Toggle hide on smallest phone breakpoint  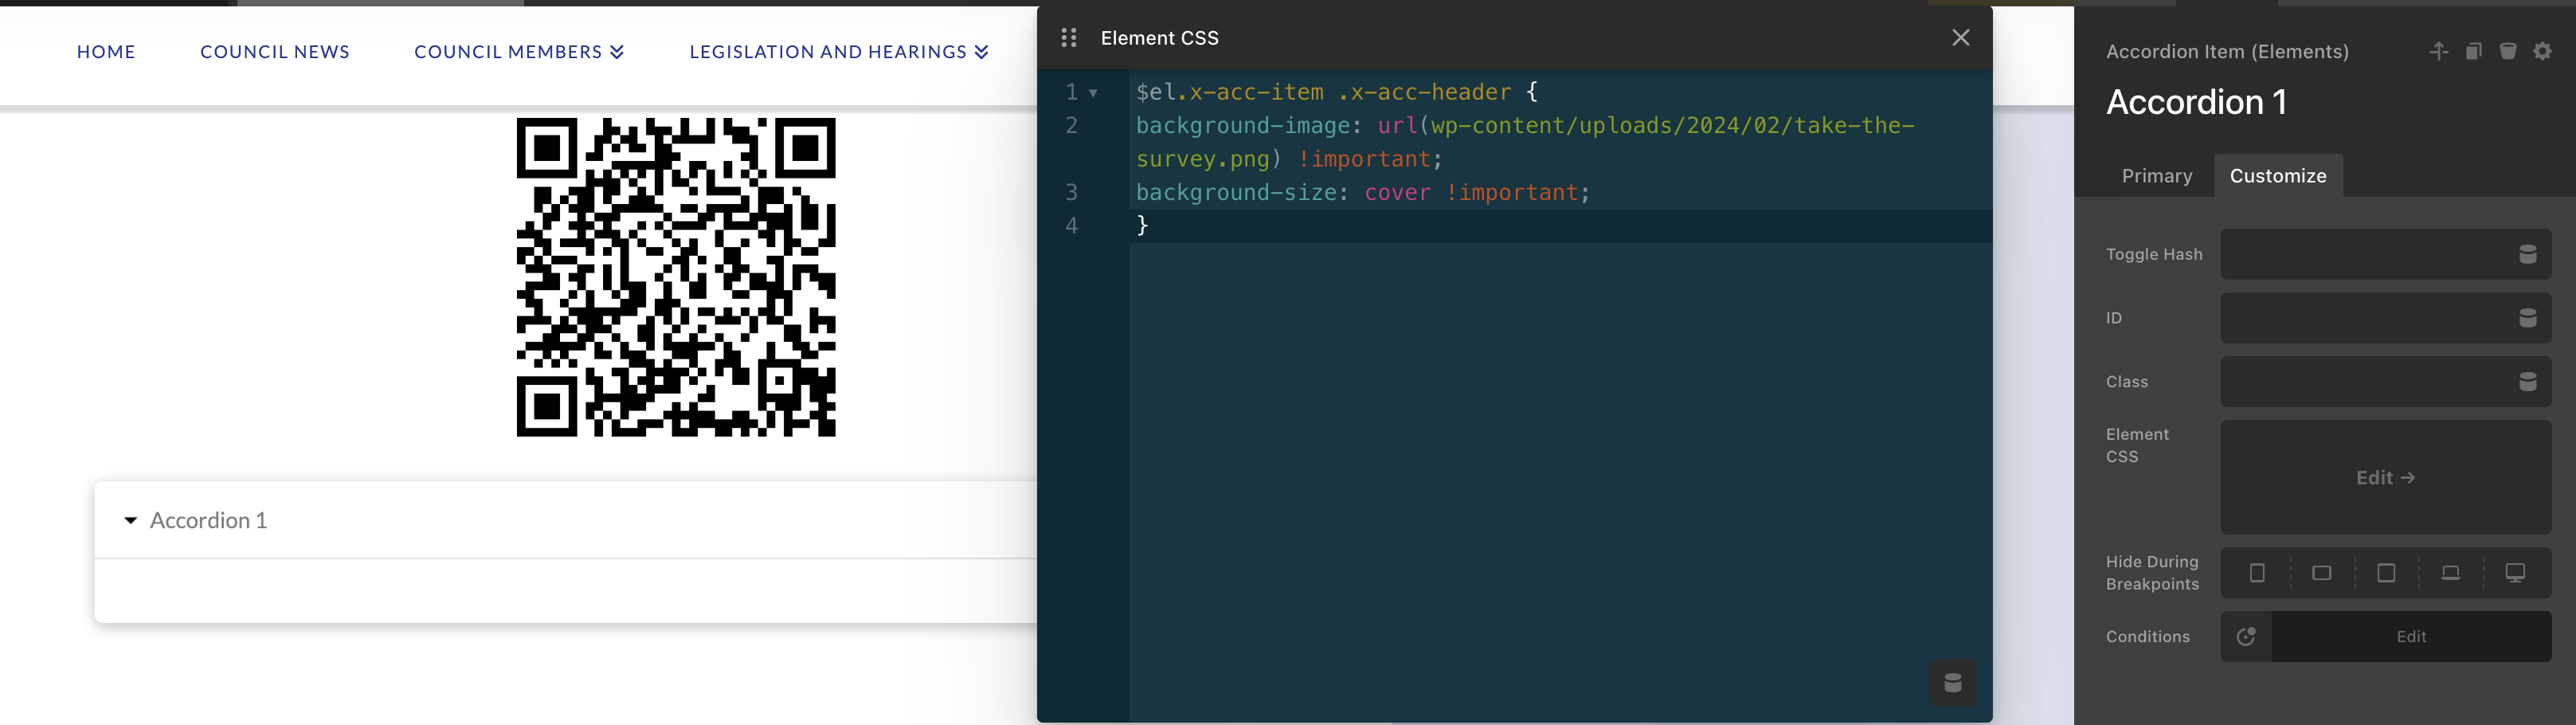coord(2257,573)
